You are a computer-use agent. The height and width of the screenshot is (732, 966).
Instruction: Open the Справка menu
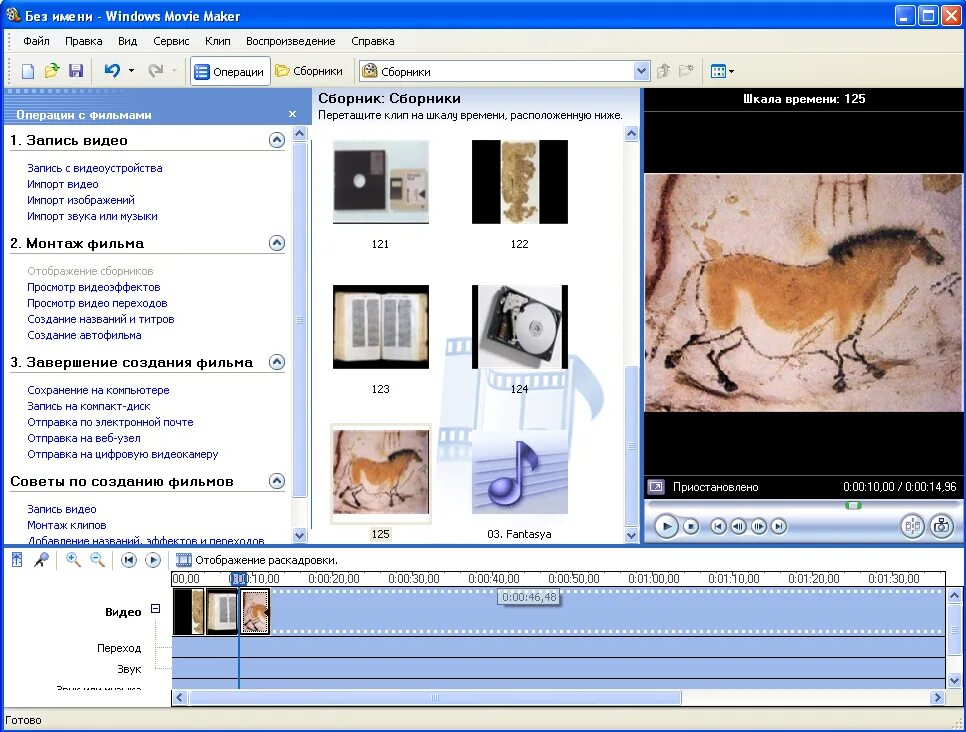click(x=373, y=41)
